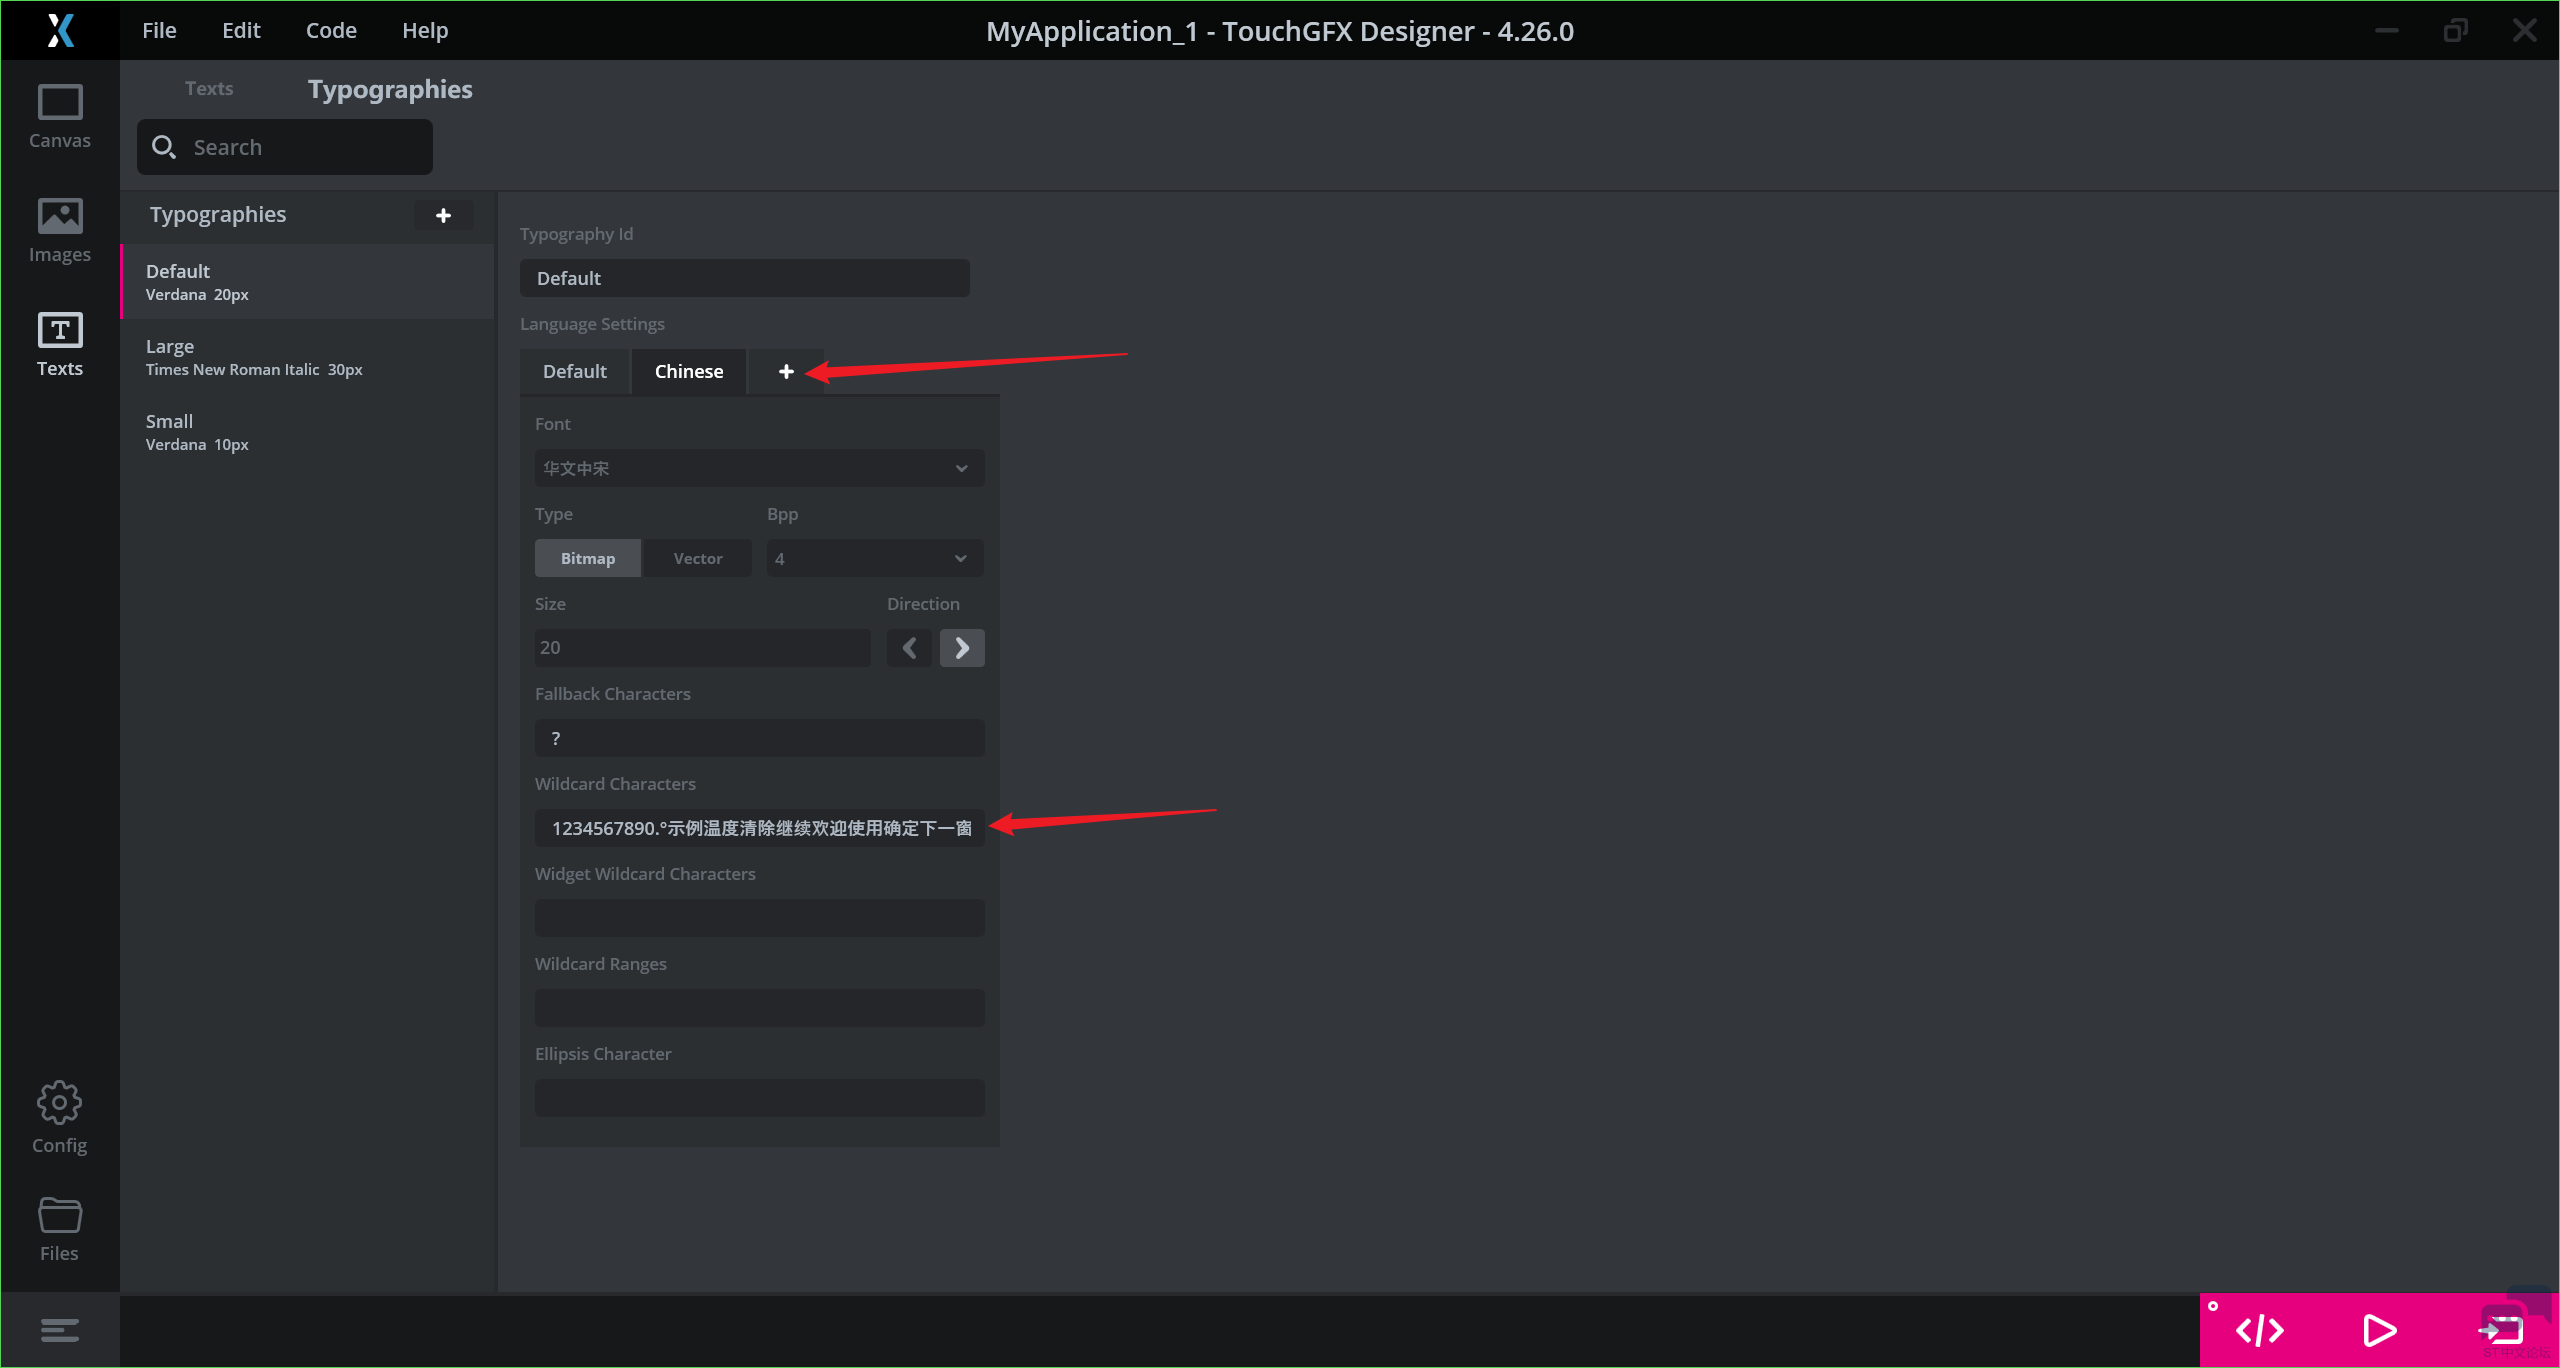Add a new typography with plus
Image resolution: width=2560 pixels, height=1368 pixels.
tap(443, 215)
